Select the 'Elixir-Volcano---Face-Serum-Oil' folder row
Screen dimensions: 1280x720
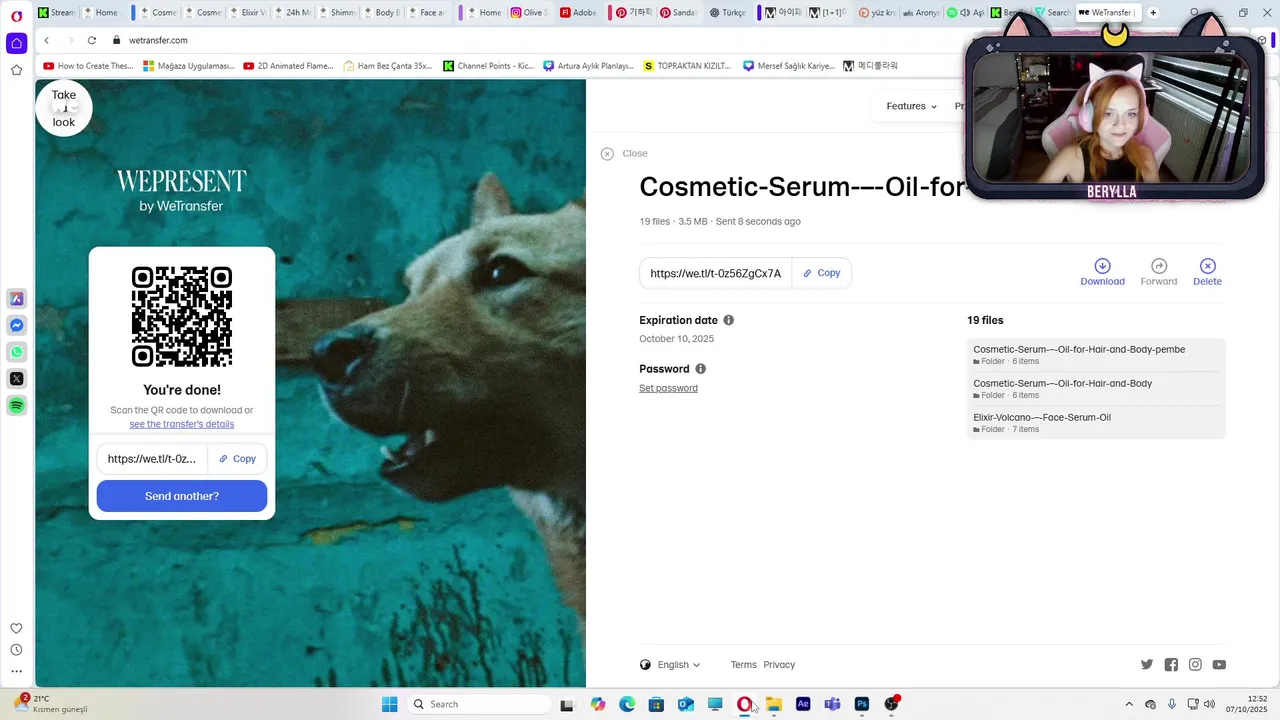click(x=1096, y=423)
